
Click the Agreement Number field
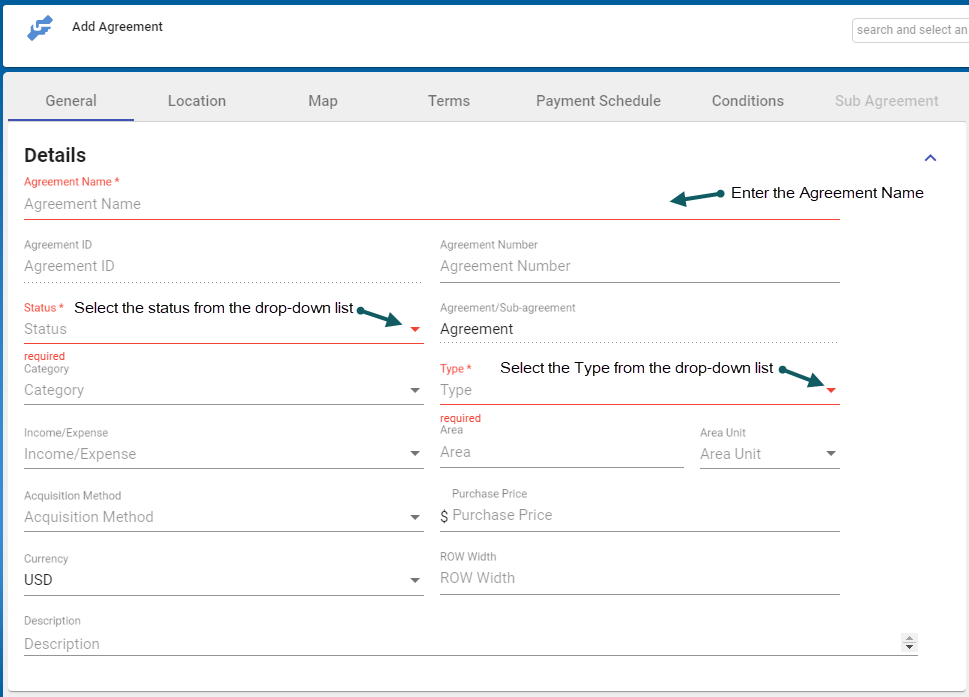click(x=638, y=266)
